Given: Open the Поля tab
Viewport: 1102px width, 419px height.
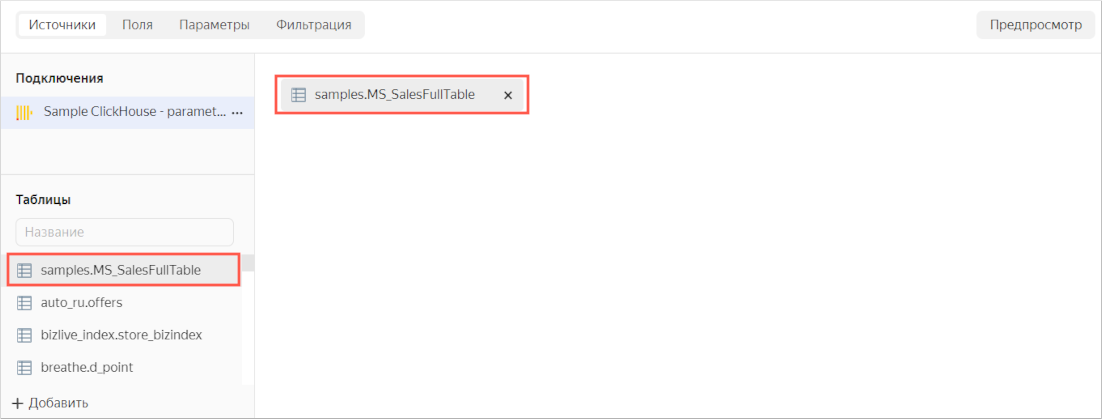Looking at the screenshot, I should pyautogui.click(x=137, y=25).
